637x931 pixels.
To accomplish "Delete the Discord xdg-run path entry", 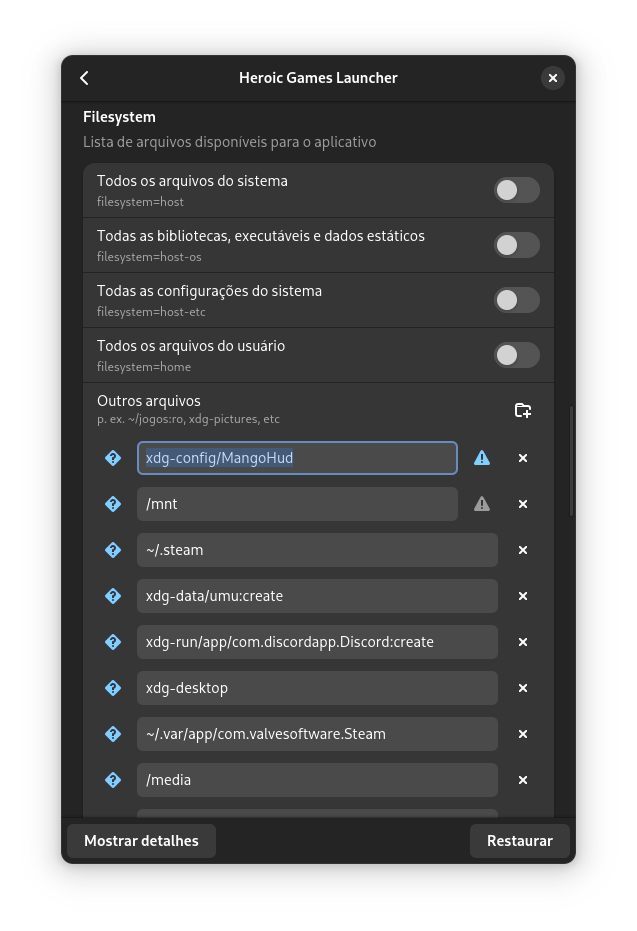I will [x=522, y=642].
